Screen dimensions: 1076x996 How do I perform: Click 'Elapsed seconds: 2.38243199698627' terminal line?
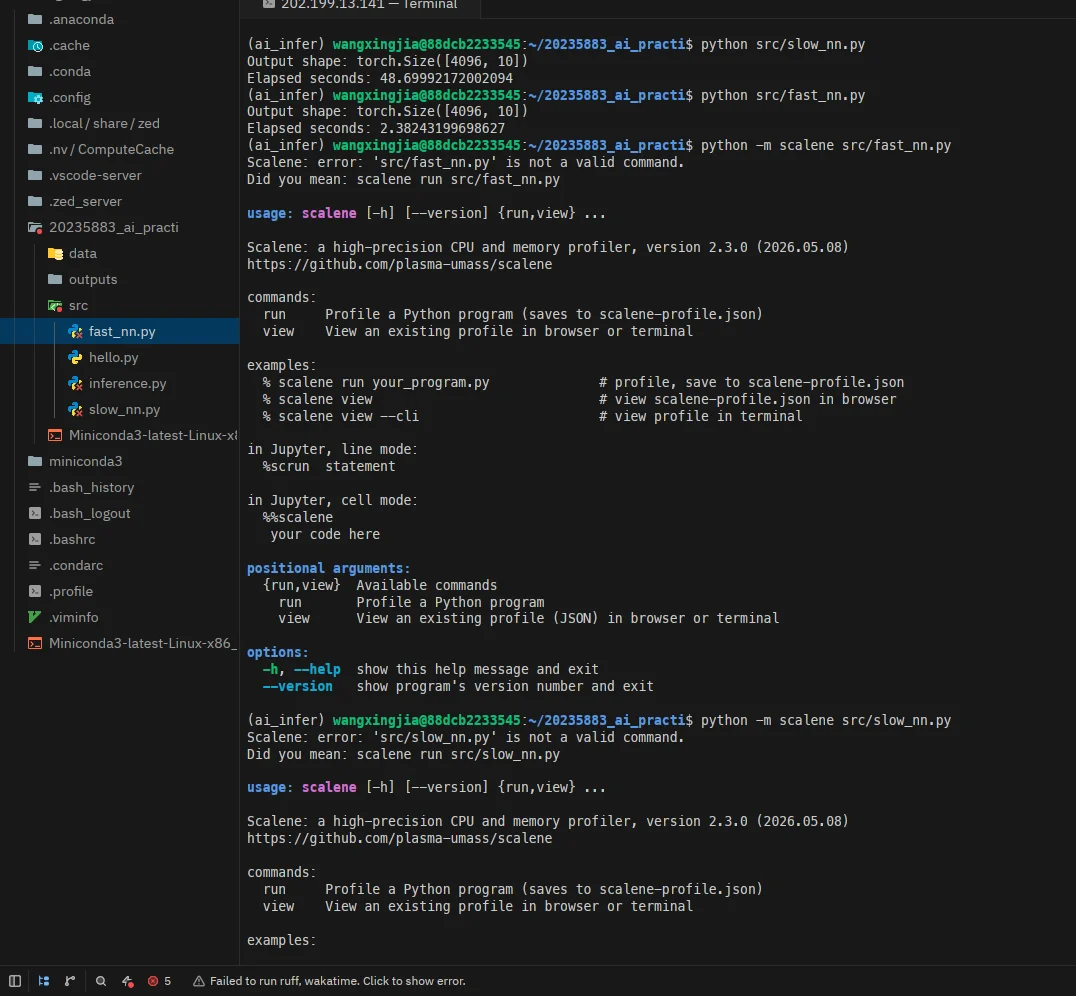click(376, 128)
